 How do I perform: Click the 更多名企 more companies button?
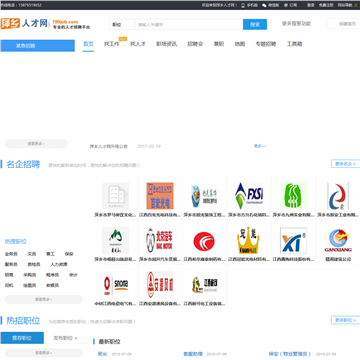(x=345, y=164)
